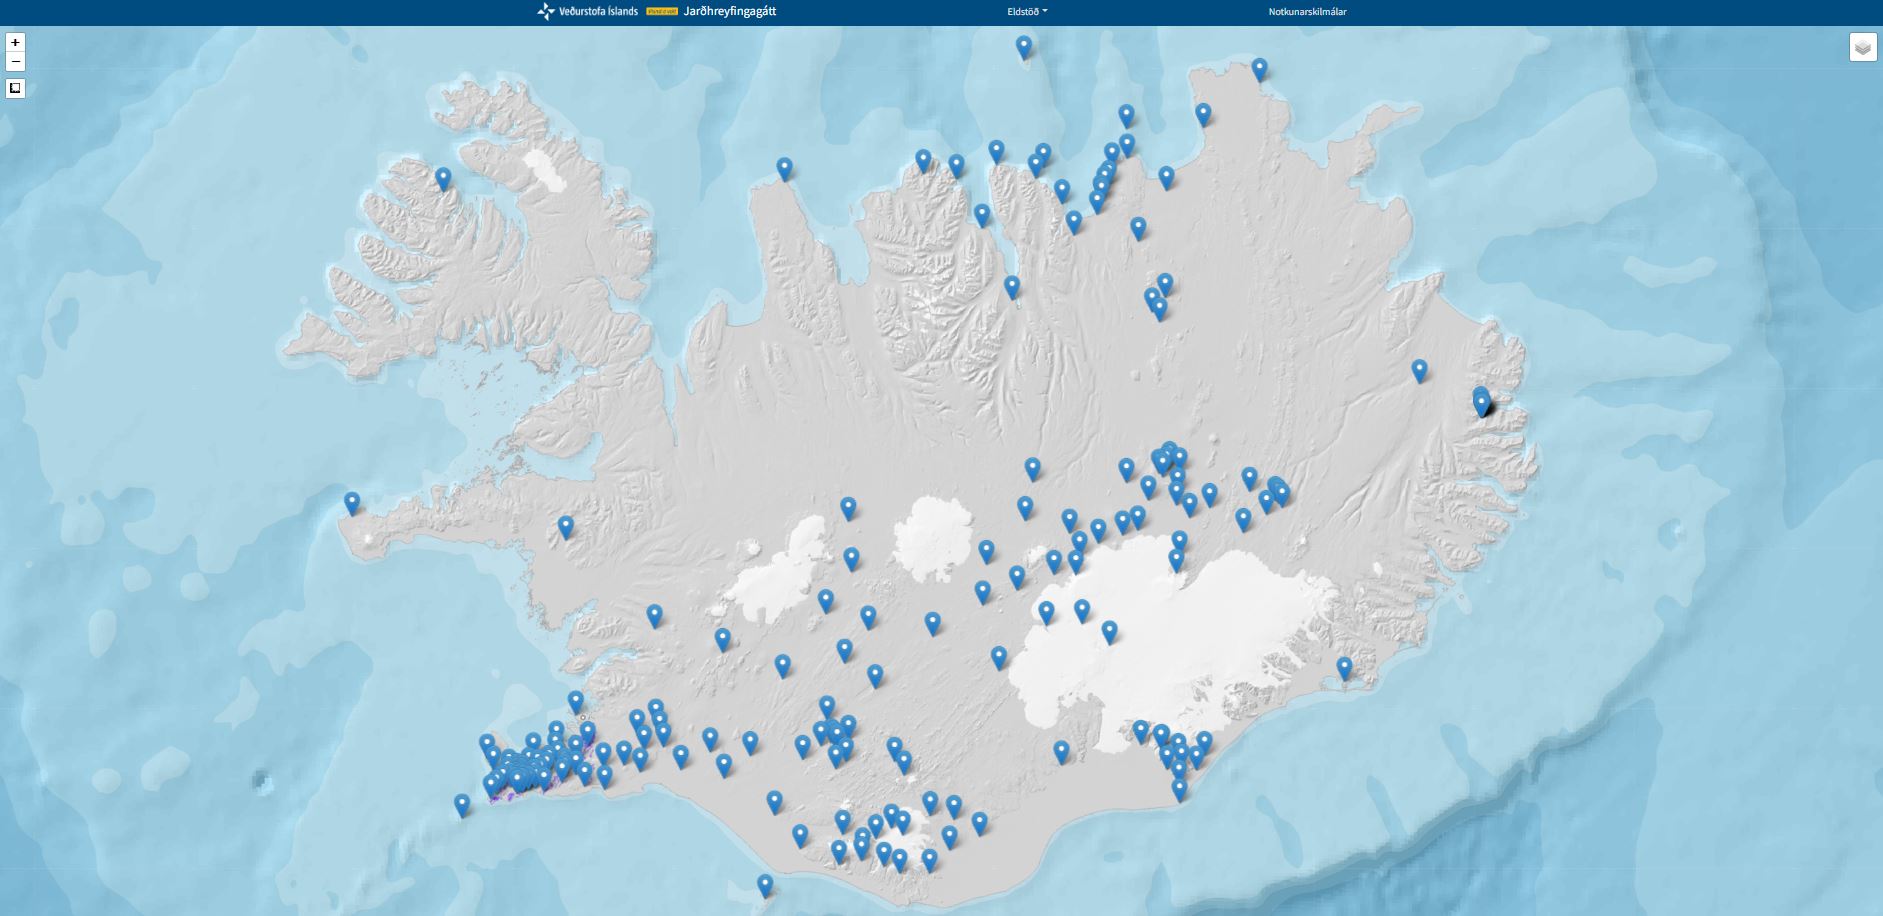Expand the Eldstöð dropdown menu
The height and width of the screenshot is (916, 1883).
(x=1027, y=12)
